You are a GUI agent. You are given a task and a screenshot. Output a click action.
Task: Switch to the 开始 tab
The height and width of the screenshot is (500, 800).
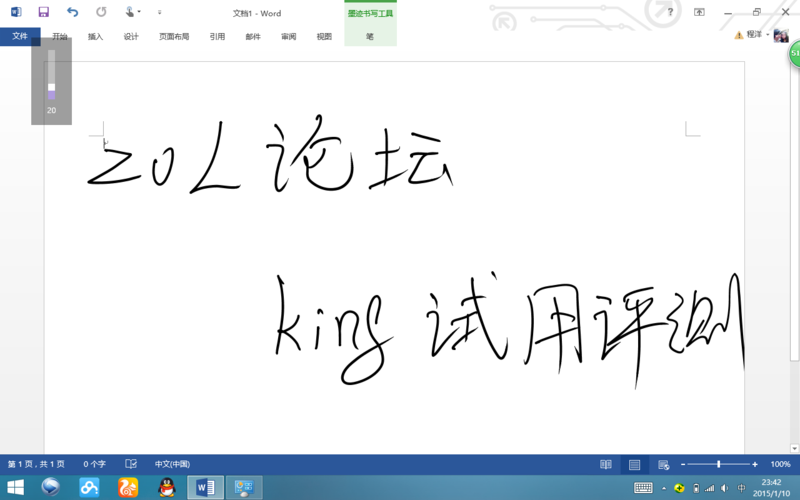60,36
